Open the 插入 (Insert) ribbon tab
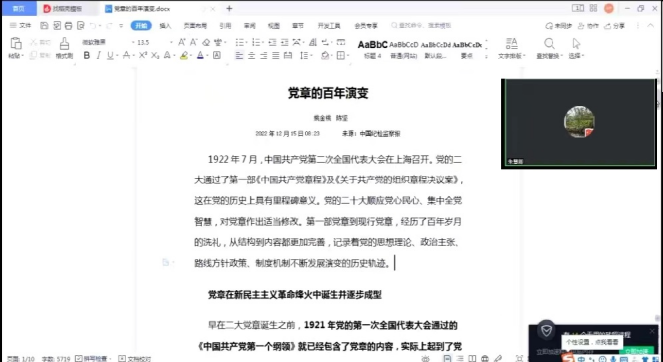 (x=165, y=26)
